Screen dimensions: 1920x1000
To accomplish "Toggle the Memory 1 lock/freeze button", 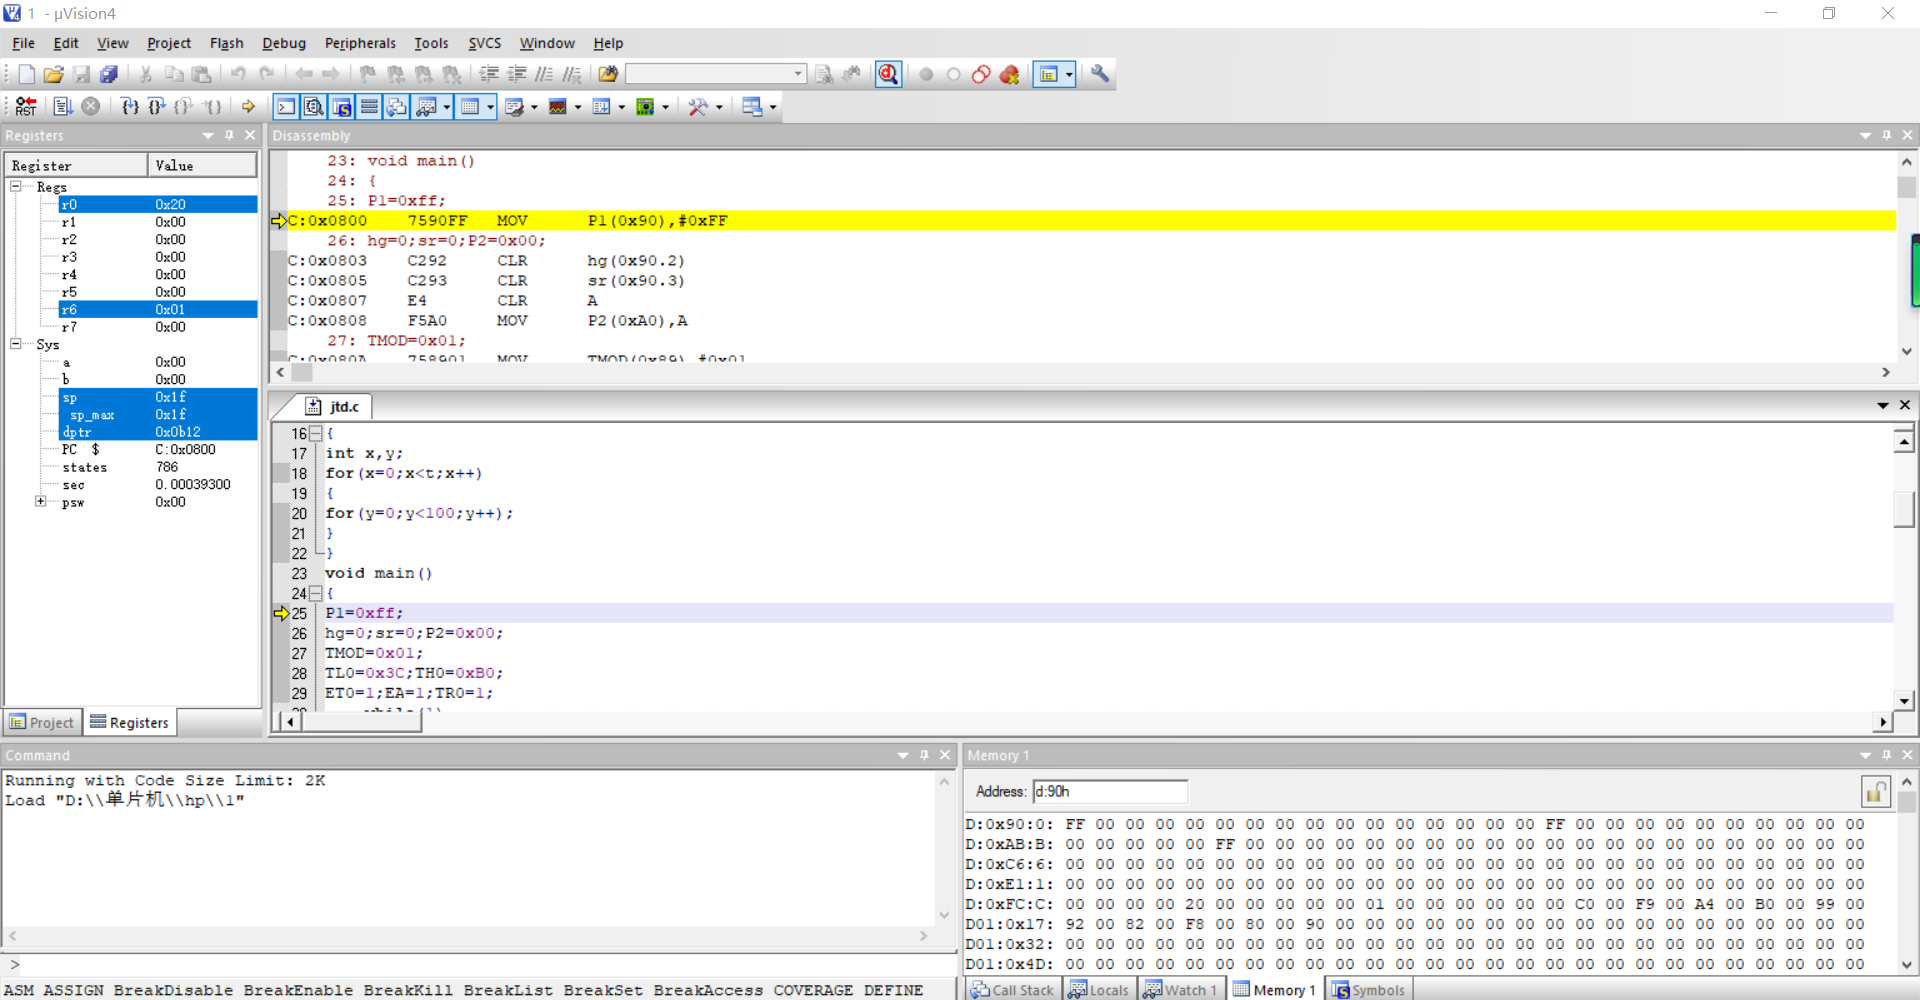I will 1875,791.
